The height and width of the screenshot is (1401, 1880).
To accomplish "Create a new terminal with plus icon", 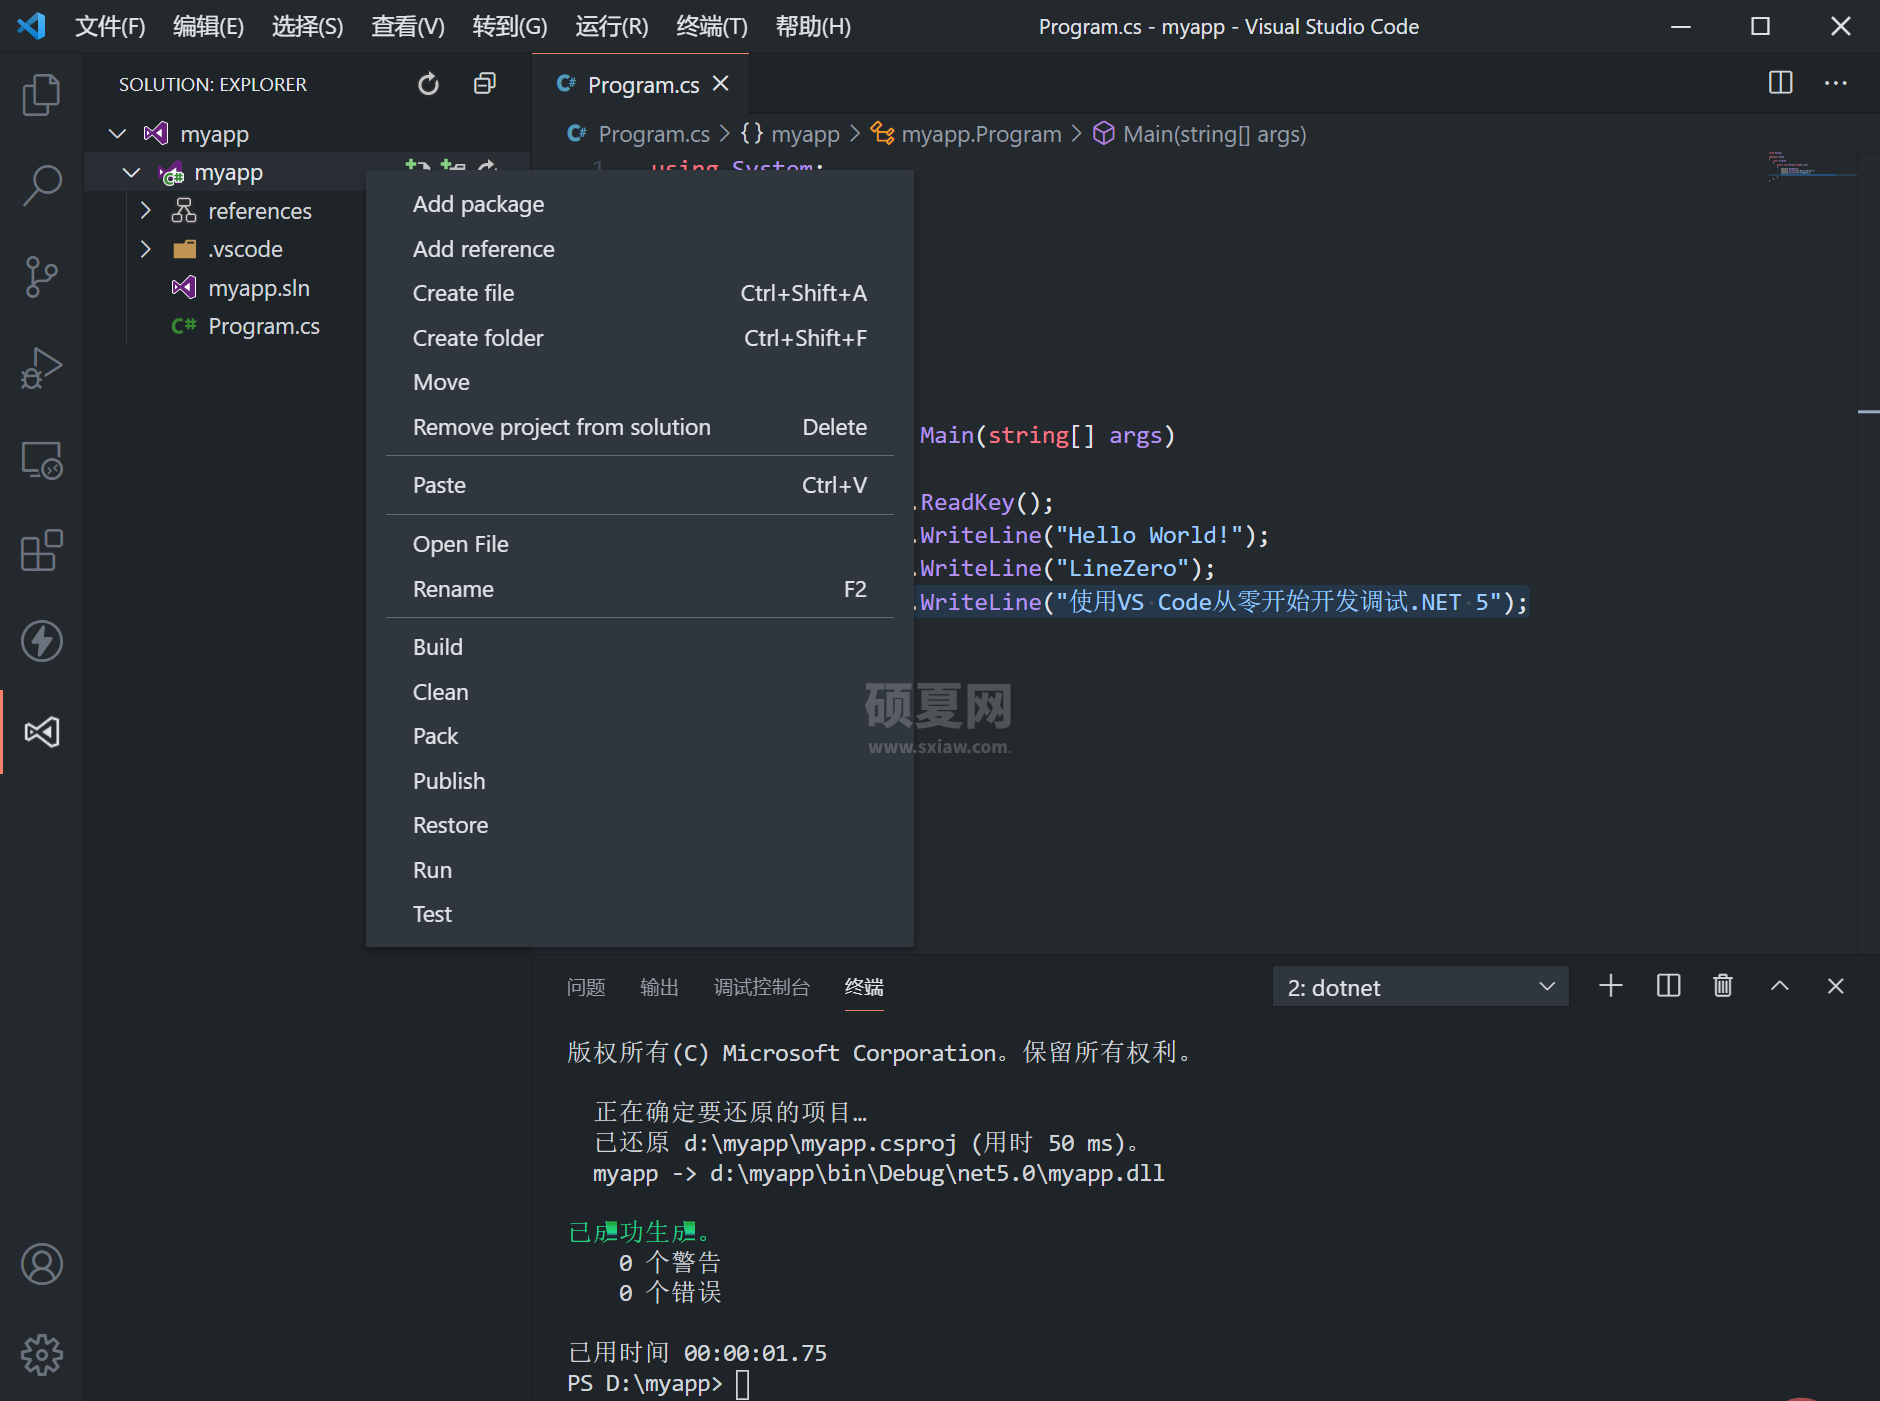I will (x=1611, y=986).
